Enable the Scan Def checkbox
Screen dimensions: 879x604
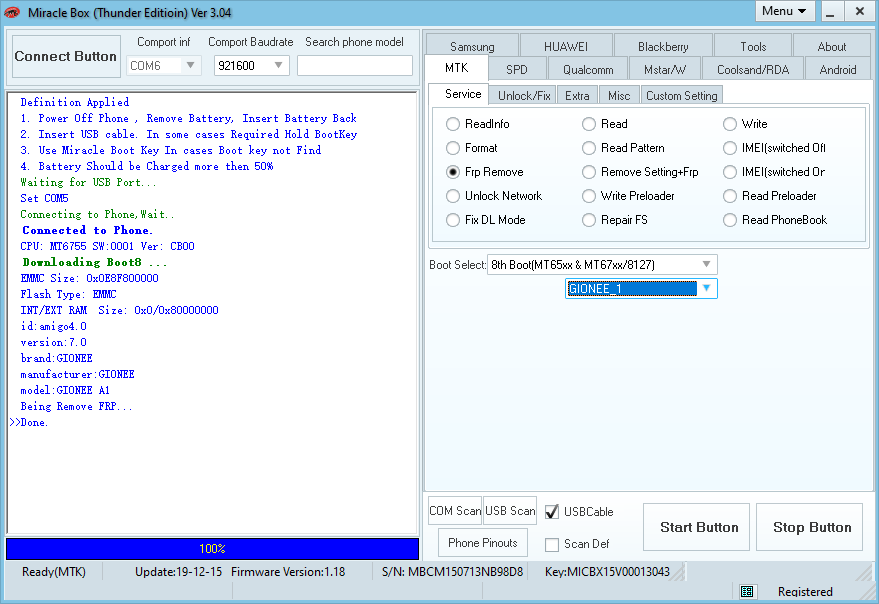552,544
